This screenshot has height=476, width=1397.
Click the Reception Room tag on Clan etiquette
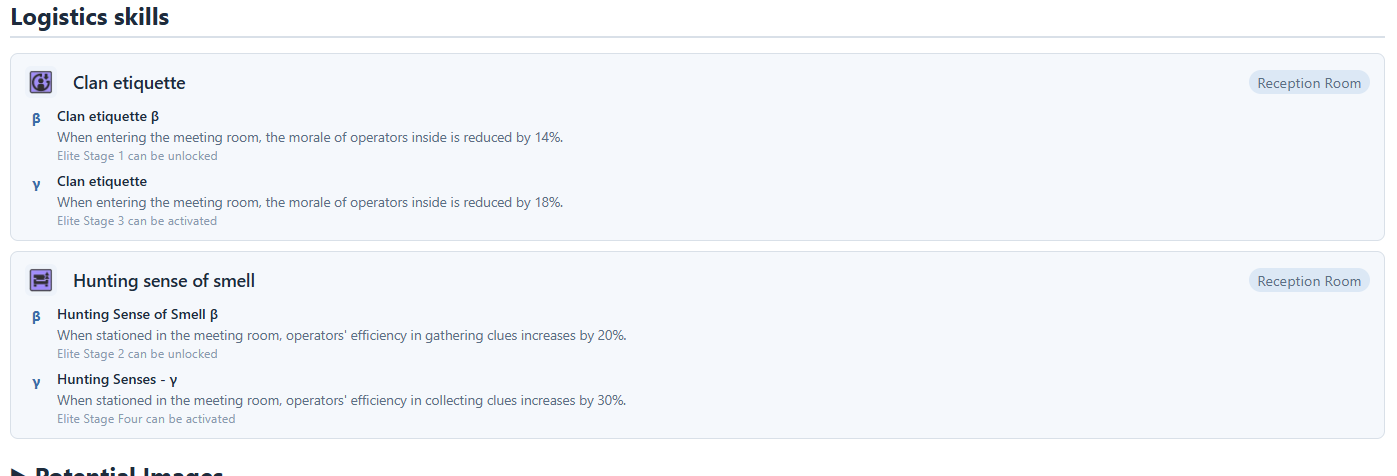pyautogui.click(x=1308, y=83)
